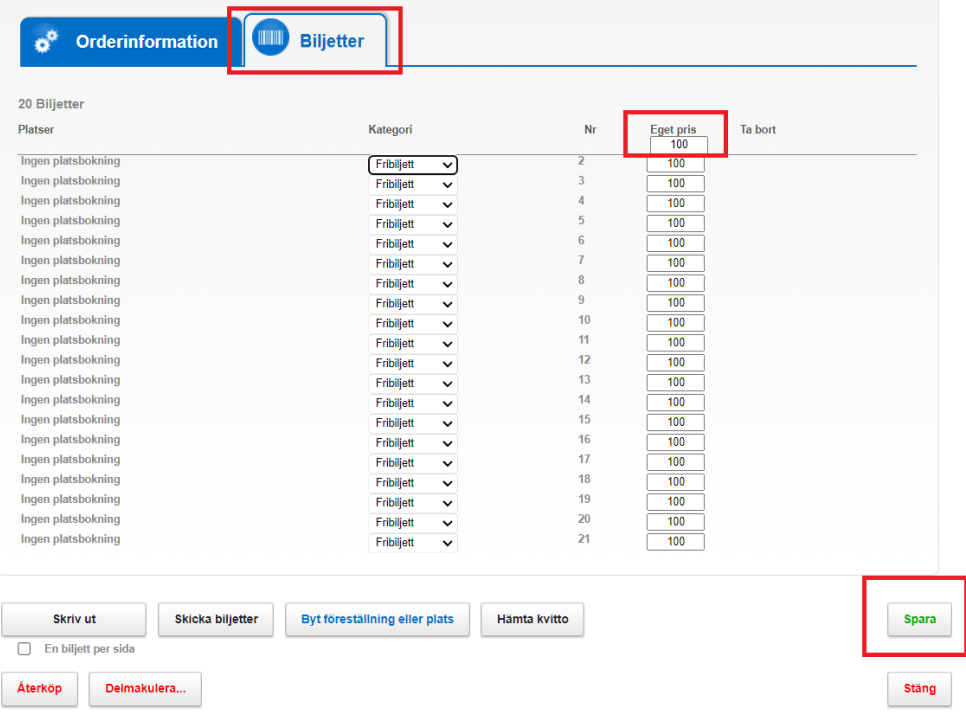Click Eget pris field for ticket Nr 20
The width and height of the screenshot is (966, 718).
point(676,521)
